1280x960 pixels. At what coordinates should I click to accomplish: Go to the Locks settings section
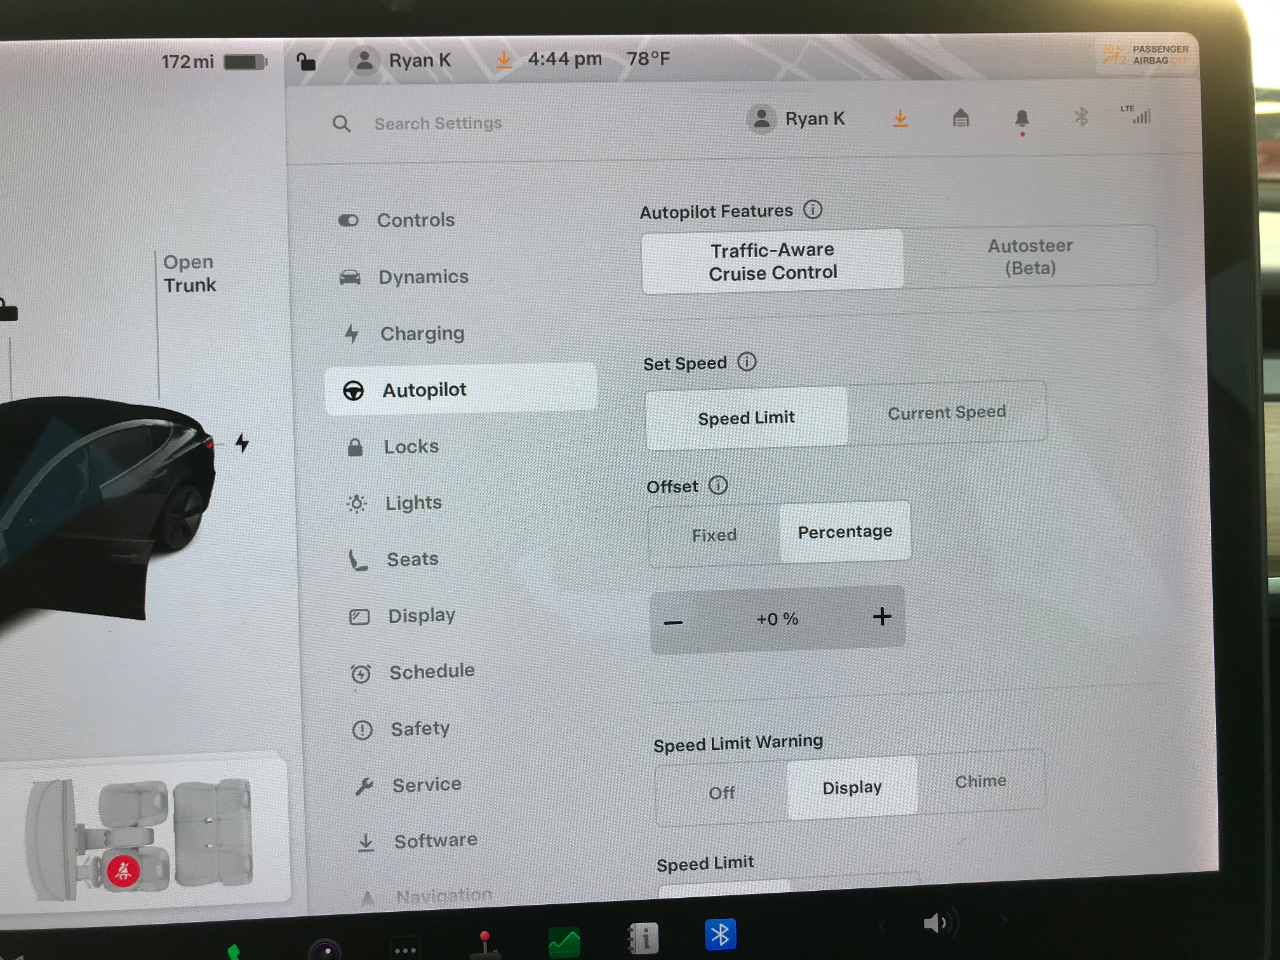tap(410, 447)
